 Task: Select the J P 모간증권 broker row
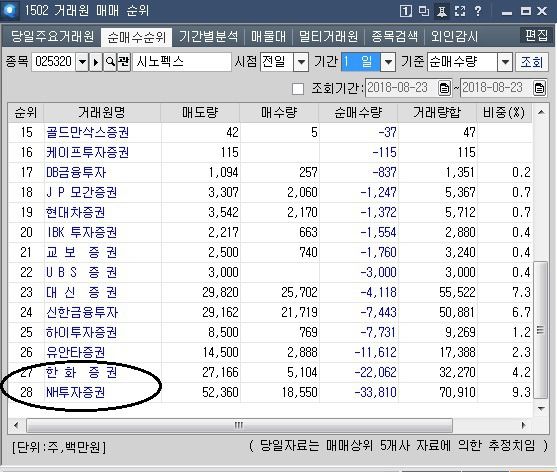point(270,192)
